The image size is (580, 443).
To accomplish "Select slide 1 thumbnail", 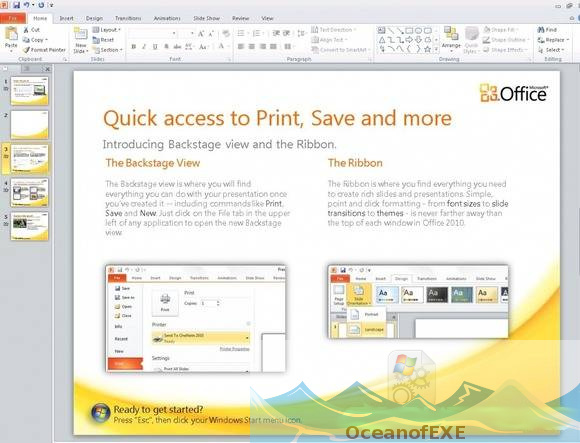I will [30, 91].
